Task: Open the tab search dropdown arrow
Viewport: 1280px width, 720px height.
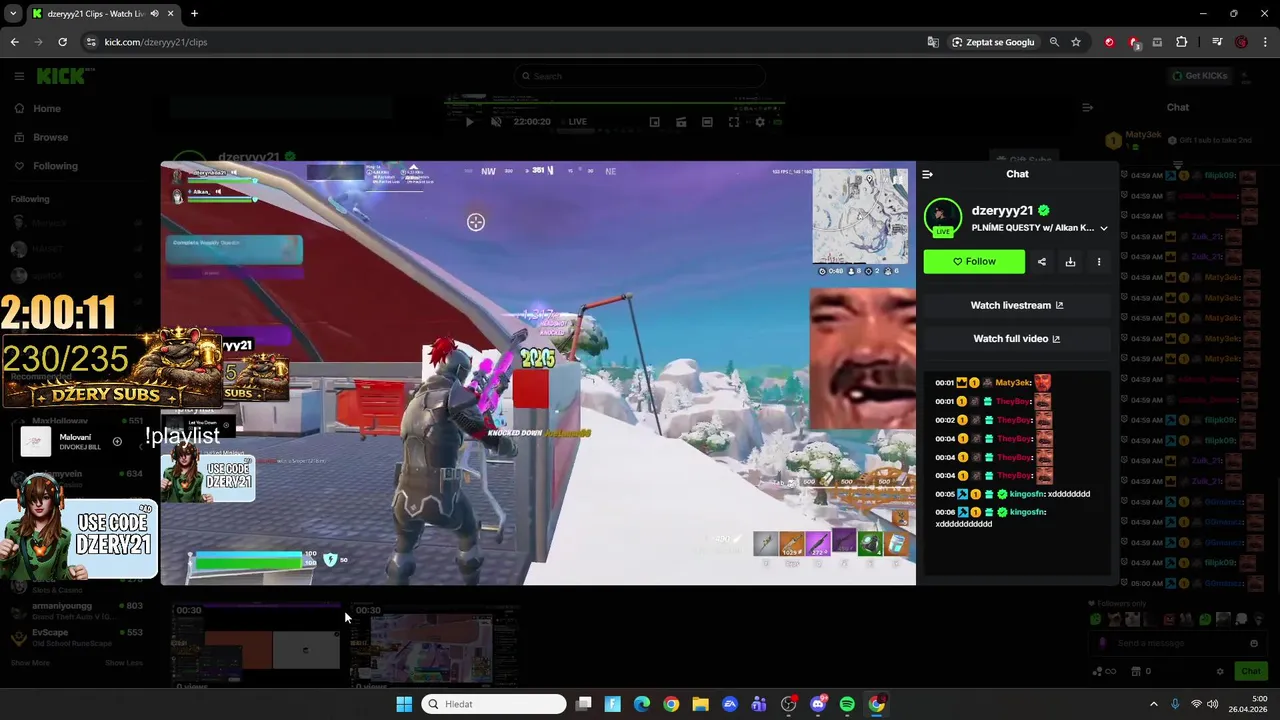Action: click(13, 14)
